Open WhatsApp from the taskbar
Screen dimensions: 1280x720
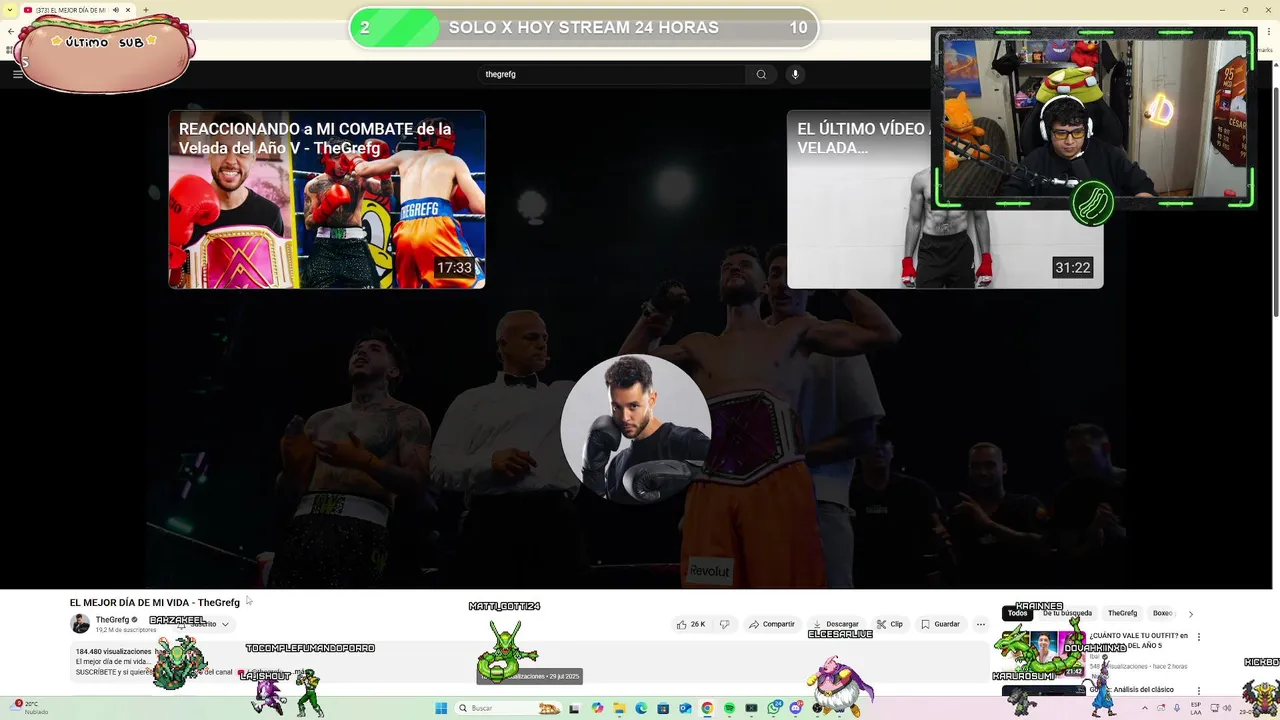point(774,708)
